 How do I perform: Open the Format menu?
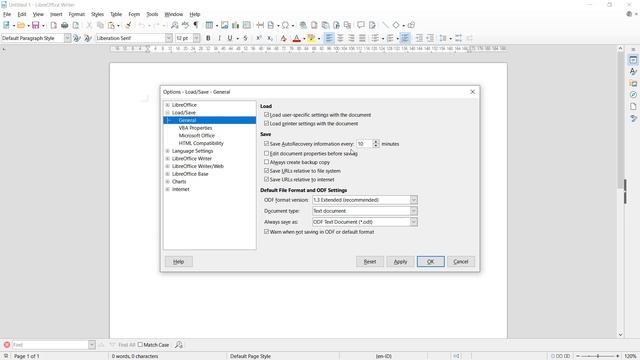pyautogui.click(x=76, y=14)
